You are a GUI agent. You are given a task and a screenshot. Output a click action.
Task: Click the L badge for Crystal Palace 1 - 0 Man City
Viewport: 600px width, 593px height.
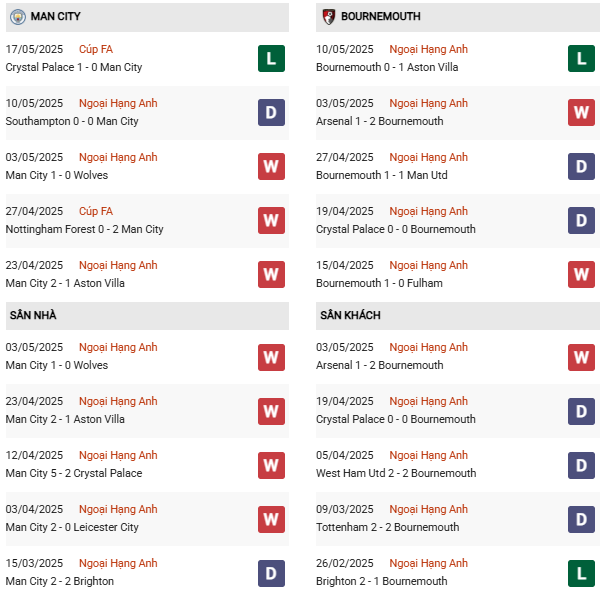(x=271, y=59)
